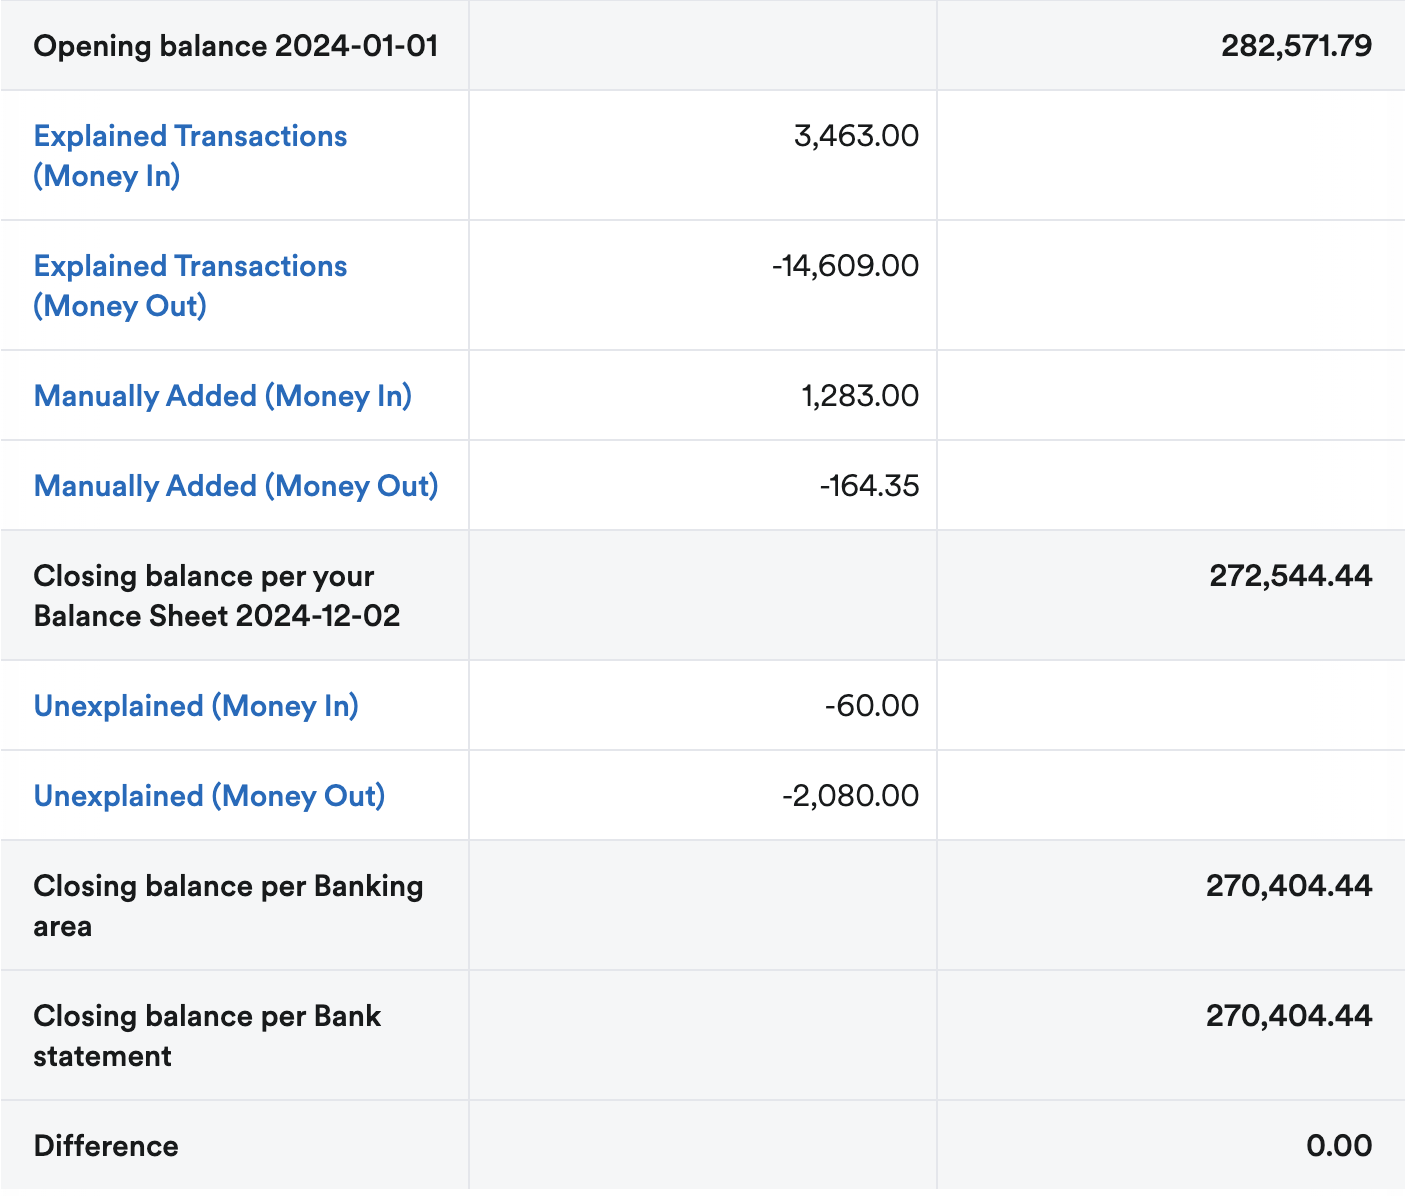Select the Difference value 0.00
The height and width of the screenshot is (1196, 1410).
point(1339,1146)
